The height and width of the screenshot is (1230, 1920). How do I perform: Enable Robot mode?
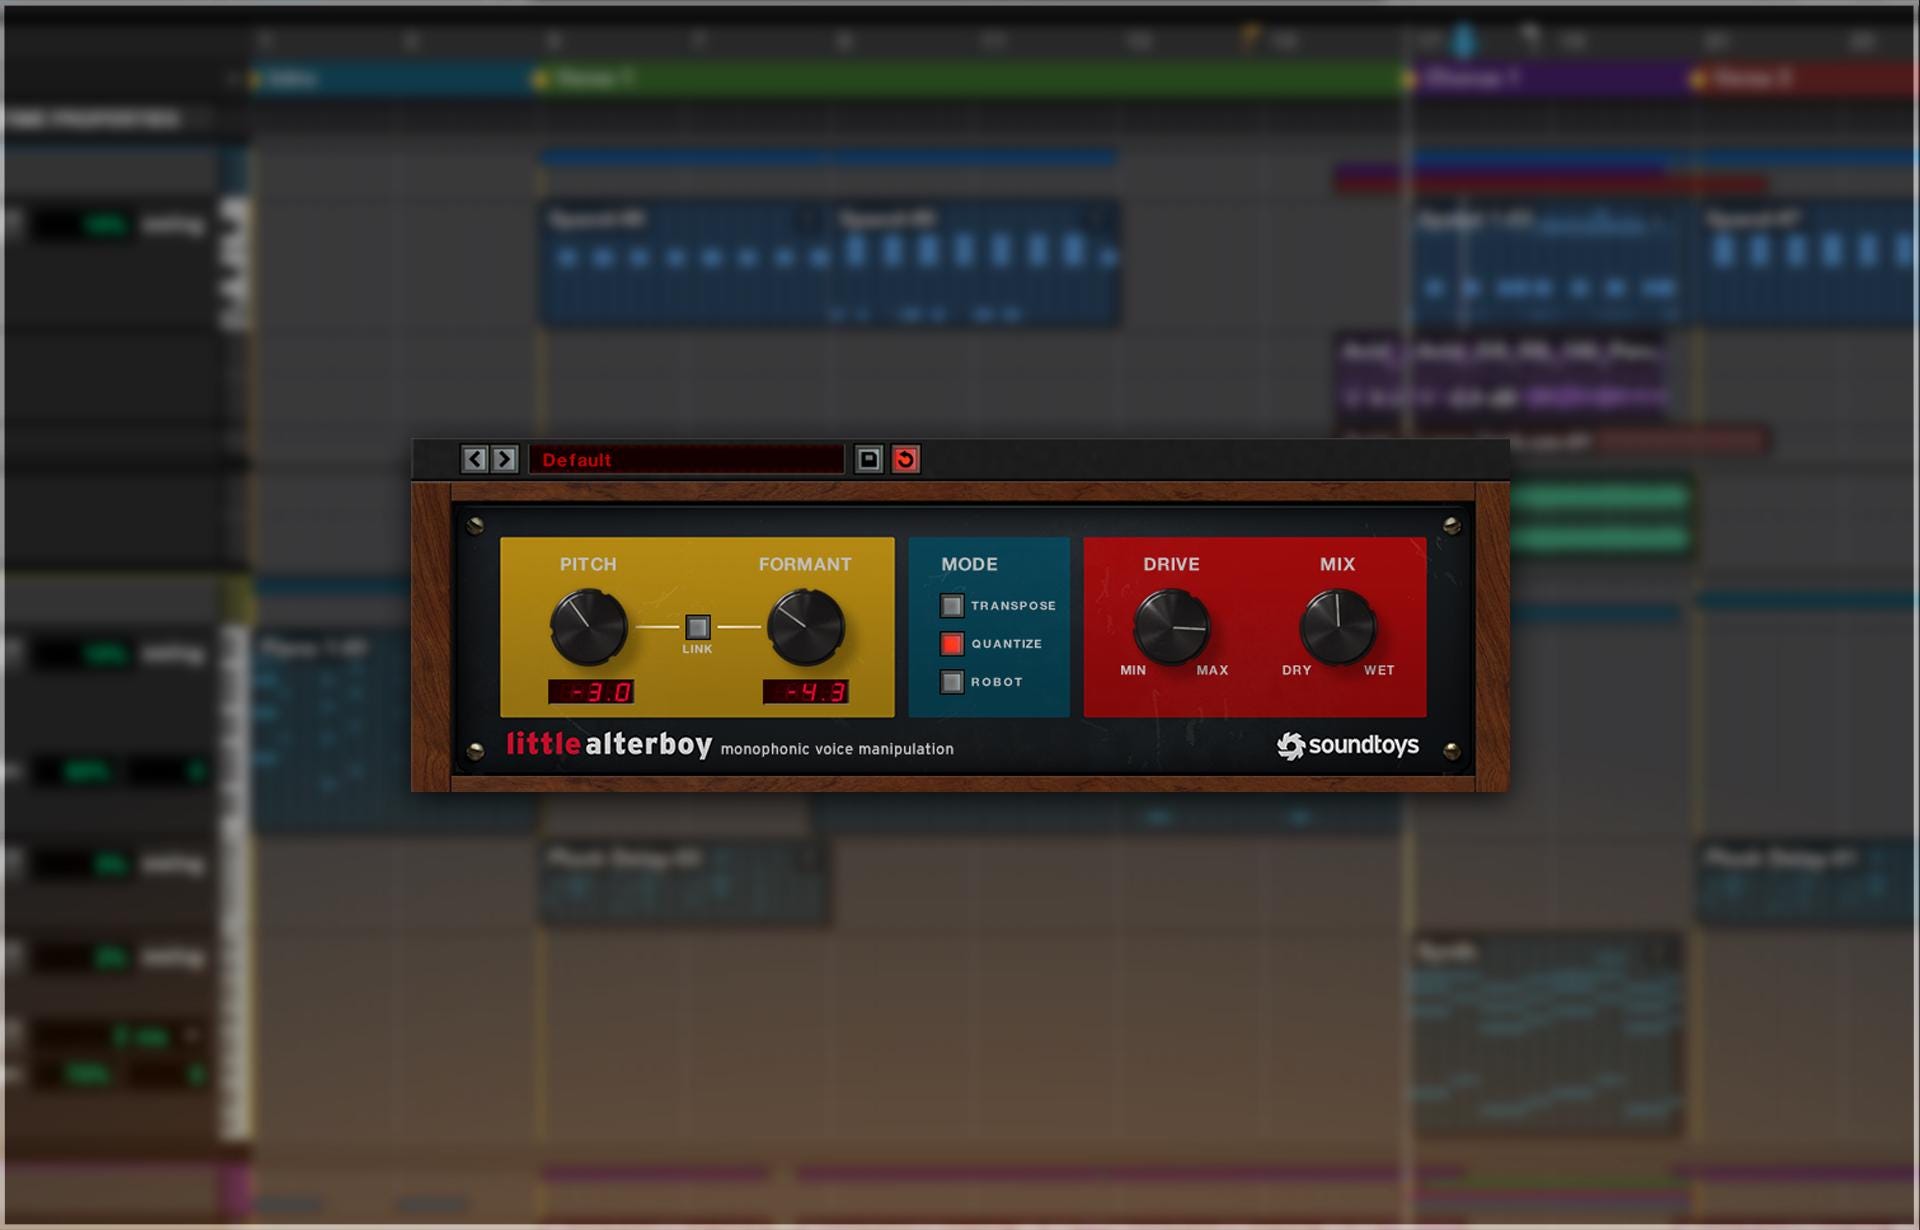coord(952,681)
